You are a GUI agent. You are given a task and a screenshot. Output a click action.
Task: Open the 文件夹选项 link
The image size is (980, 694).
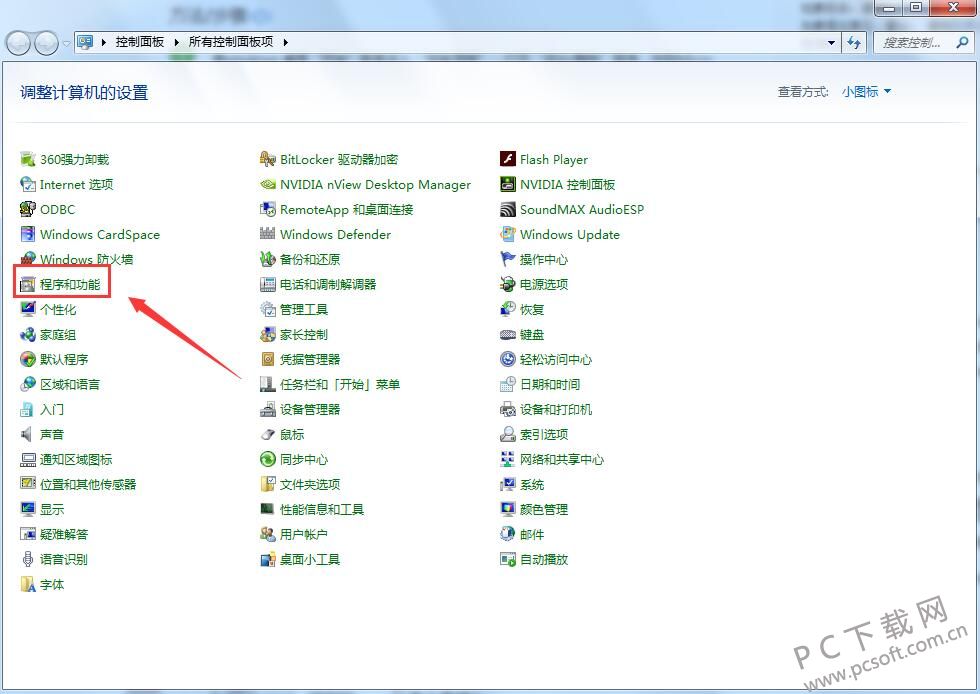(310, 485)
